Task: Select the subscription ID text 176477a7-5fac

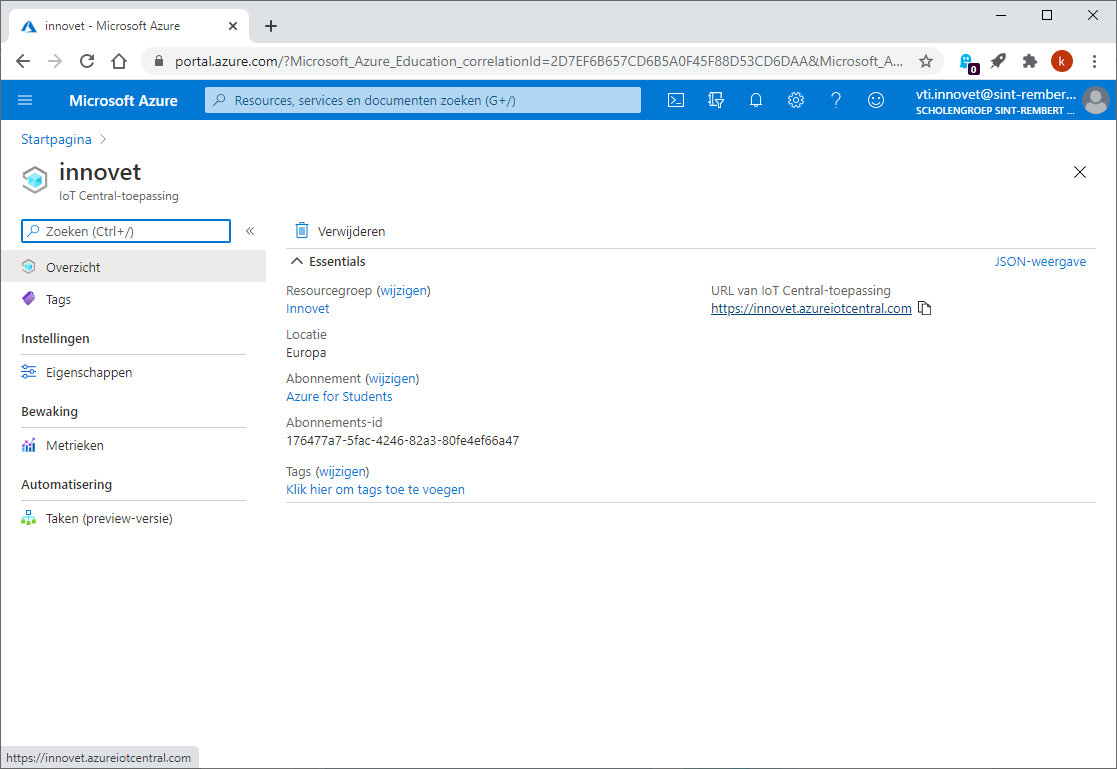Action: tap(402, 440)
